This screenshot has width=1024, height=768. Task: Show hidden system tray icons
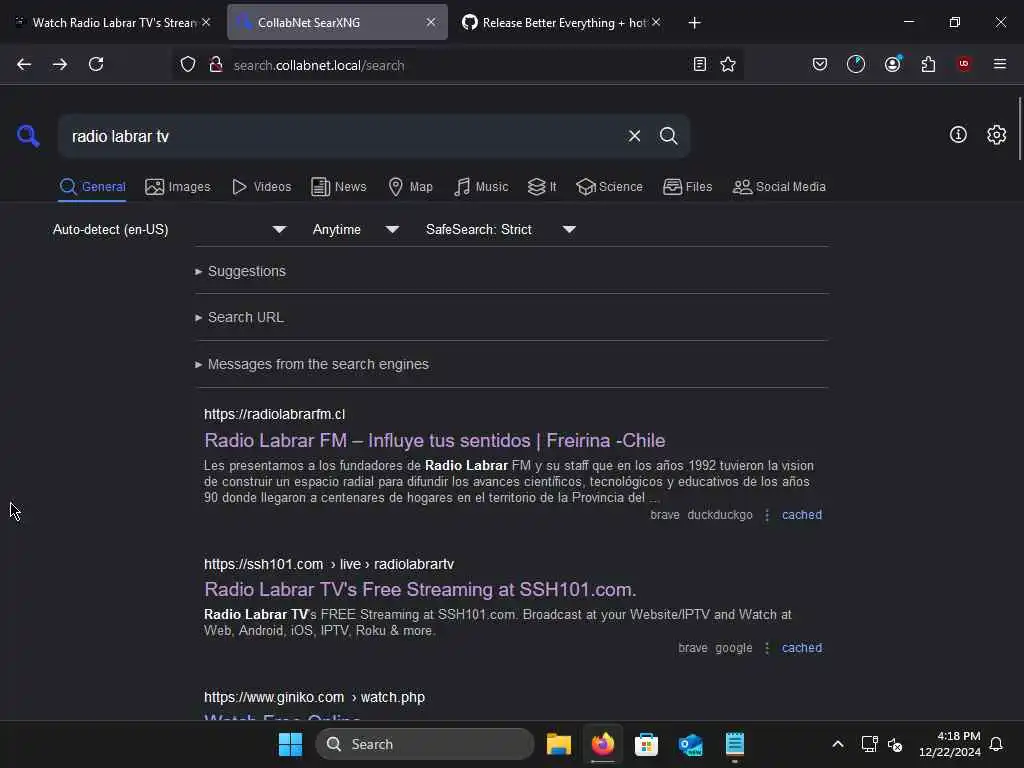(838, 744)
